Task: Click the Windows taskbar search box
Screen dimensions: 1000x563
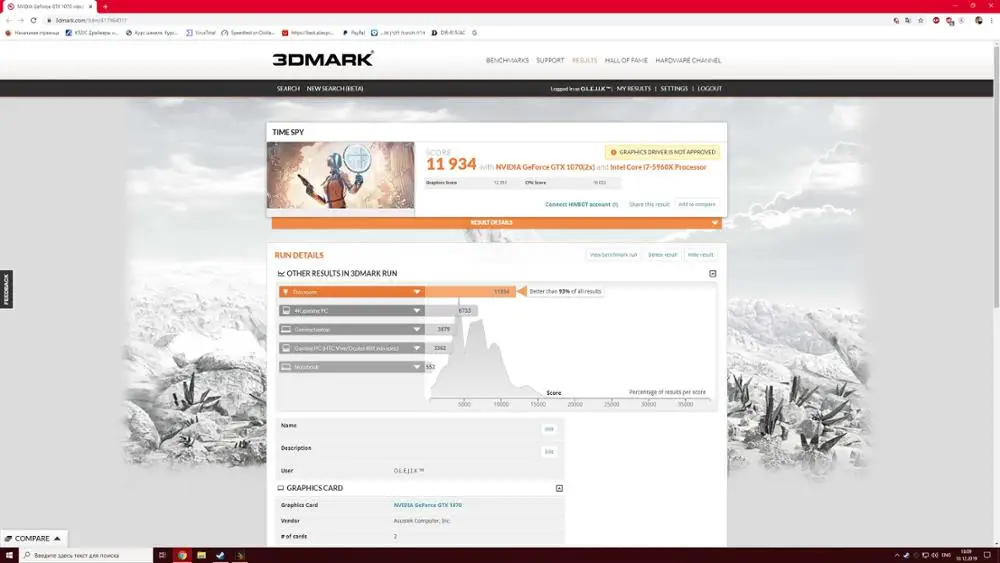Action: [x=86, y=555]
